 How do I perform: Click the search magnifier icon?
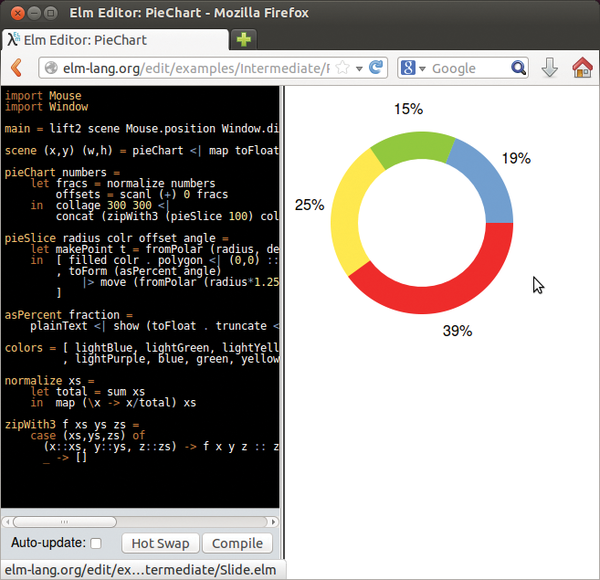pos(518,68)
